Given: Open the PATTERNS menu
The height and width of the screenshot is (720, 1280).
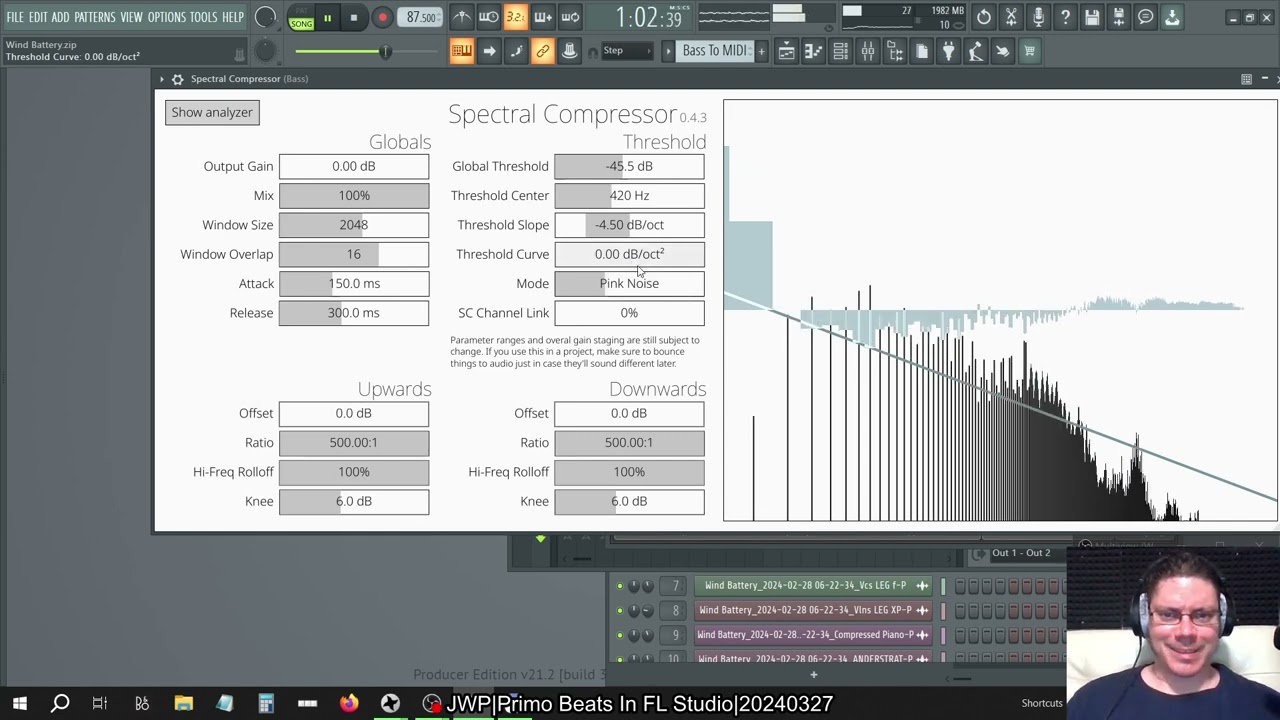Looking at the screenshot, I should [x=95, y=18].
